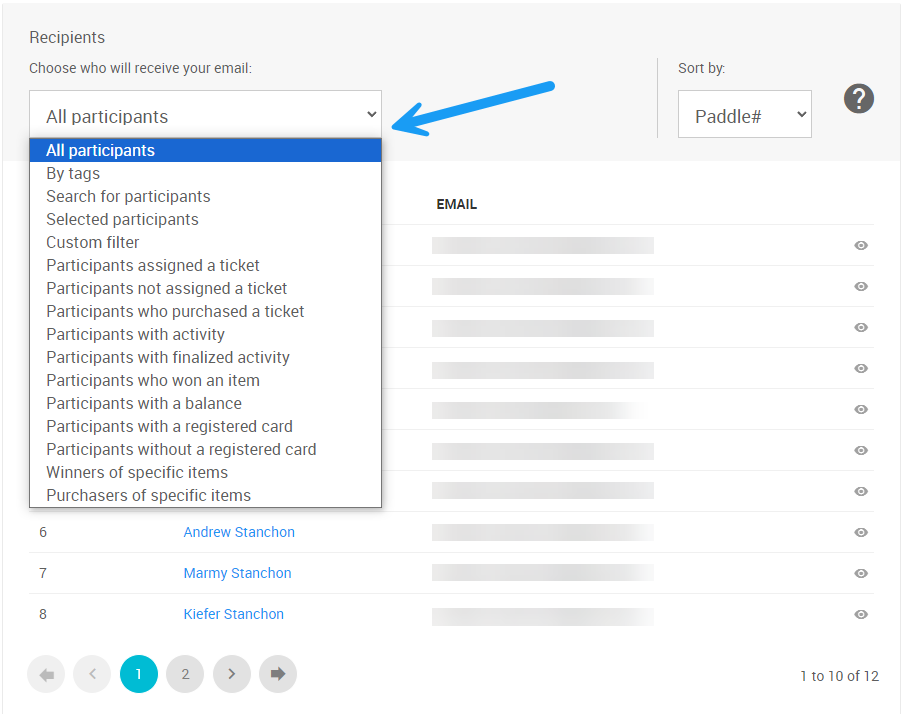Screen dimensions: 903x714
Task: Click the current page 1 button
Action: point(138,674)
